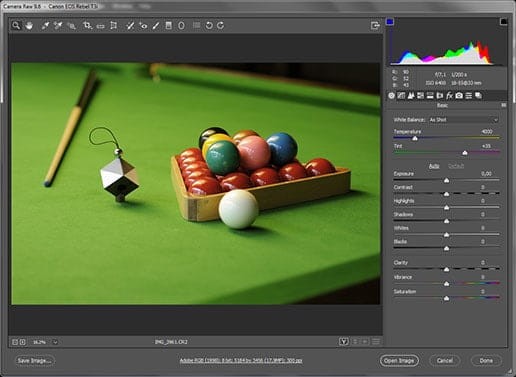Click the Temperature slider handle
This screenshot has height=377, width=516.
pos(415,138)
